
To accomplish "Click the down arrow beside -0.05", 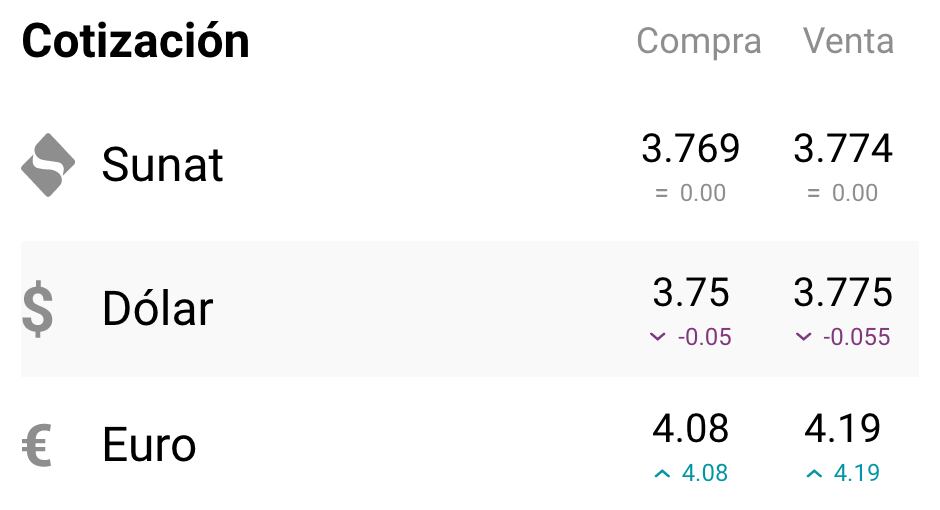I will 657,337.
